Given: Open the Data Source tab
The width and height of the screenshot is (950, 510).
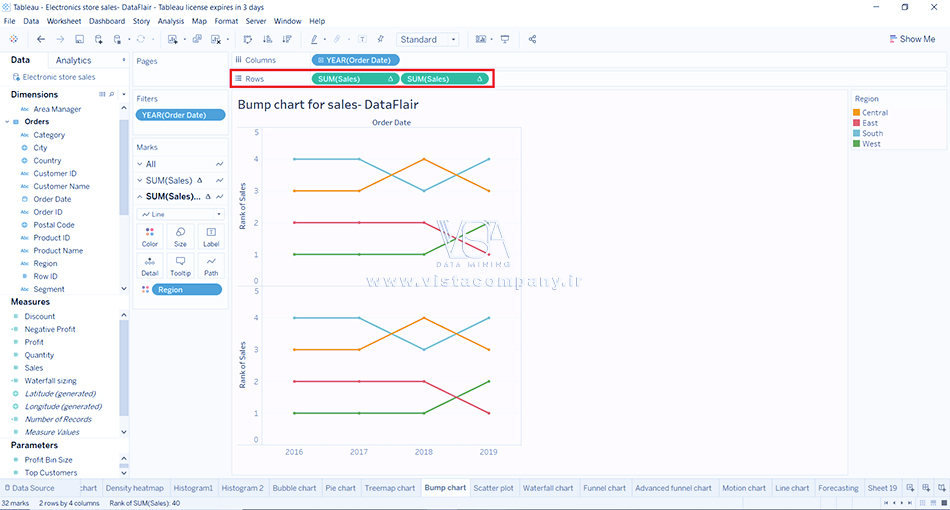Looking at the screenshot, I should tap(30, 488).
